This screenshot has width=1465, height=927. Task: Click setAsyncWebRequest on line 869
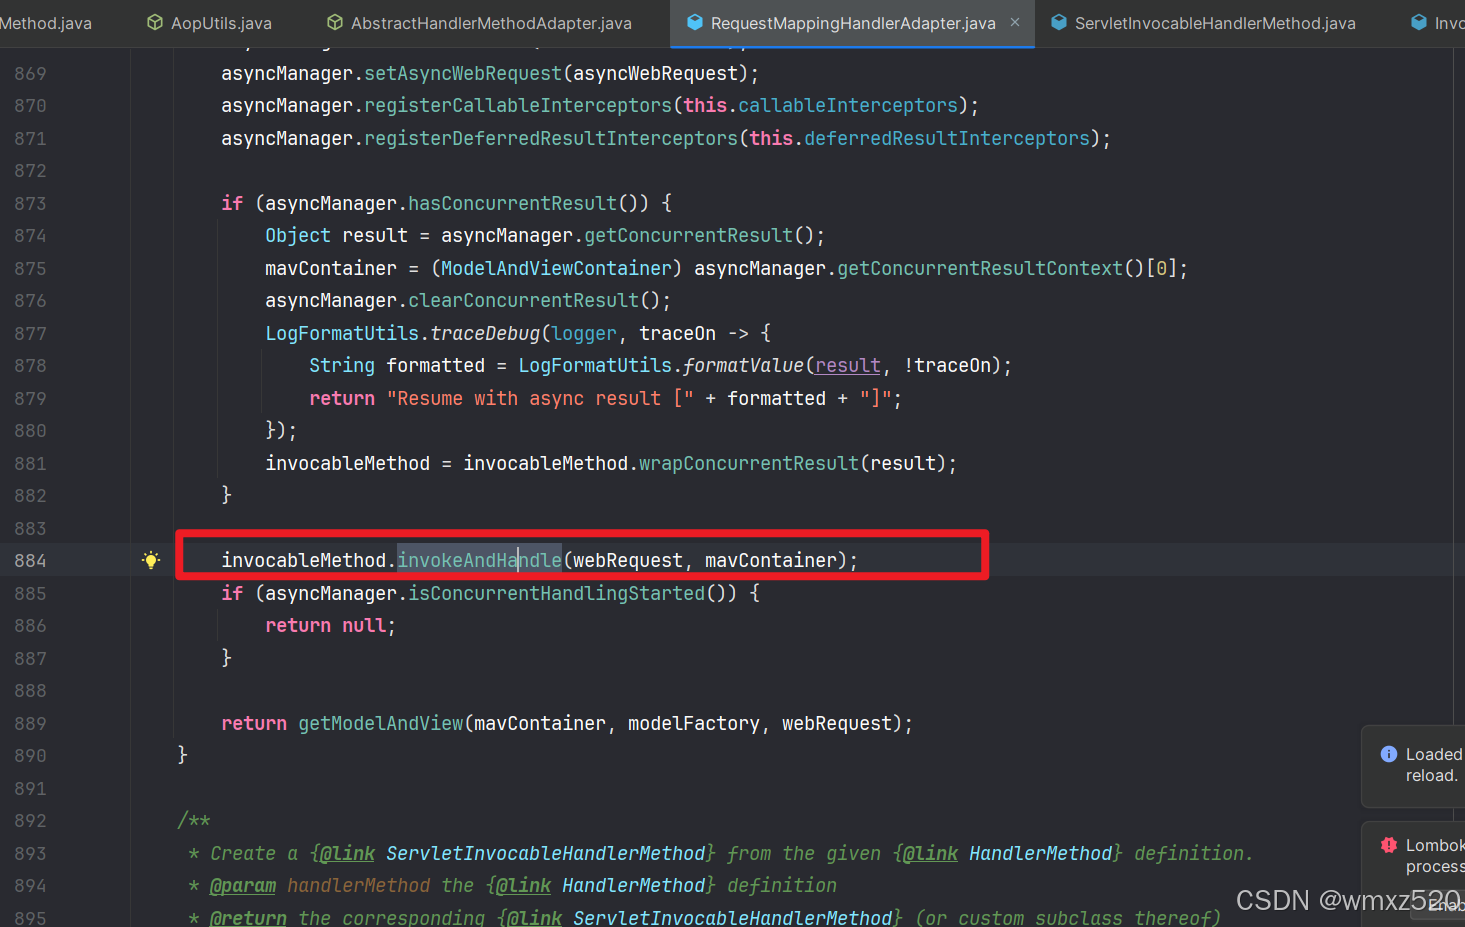(463, 74)
